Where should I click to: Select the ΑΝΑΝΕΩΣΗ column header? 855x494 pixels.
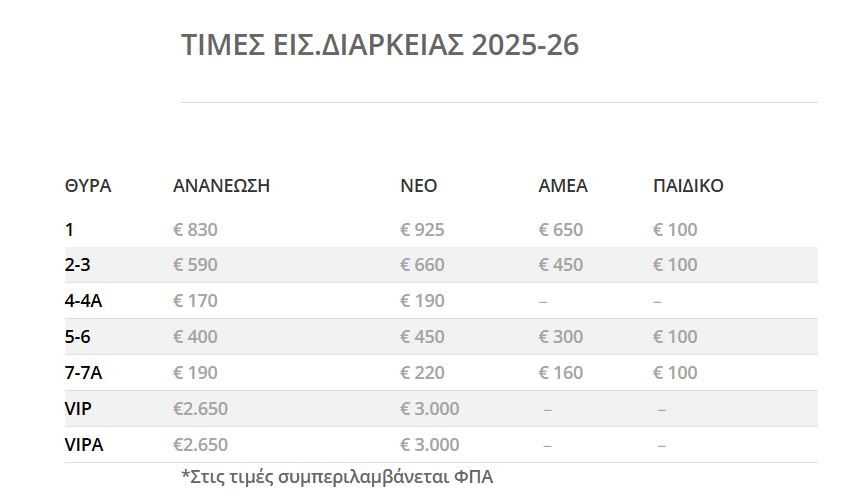click(221, 186)
